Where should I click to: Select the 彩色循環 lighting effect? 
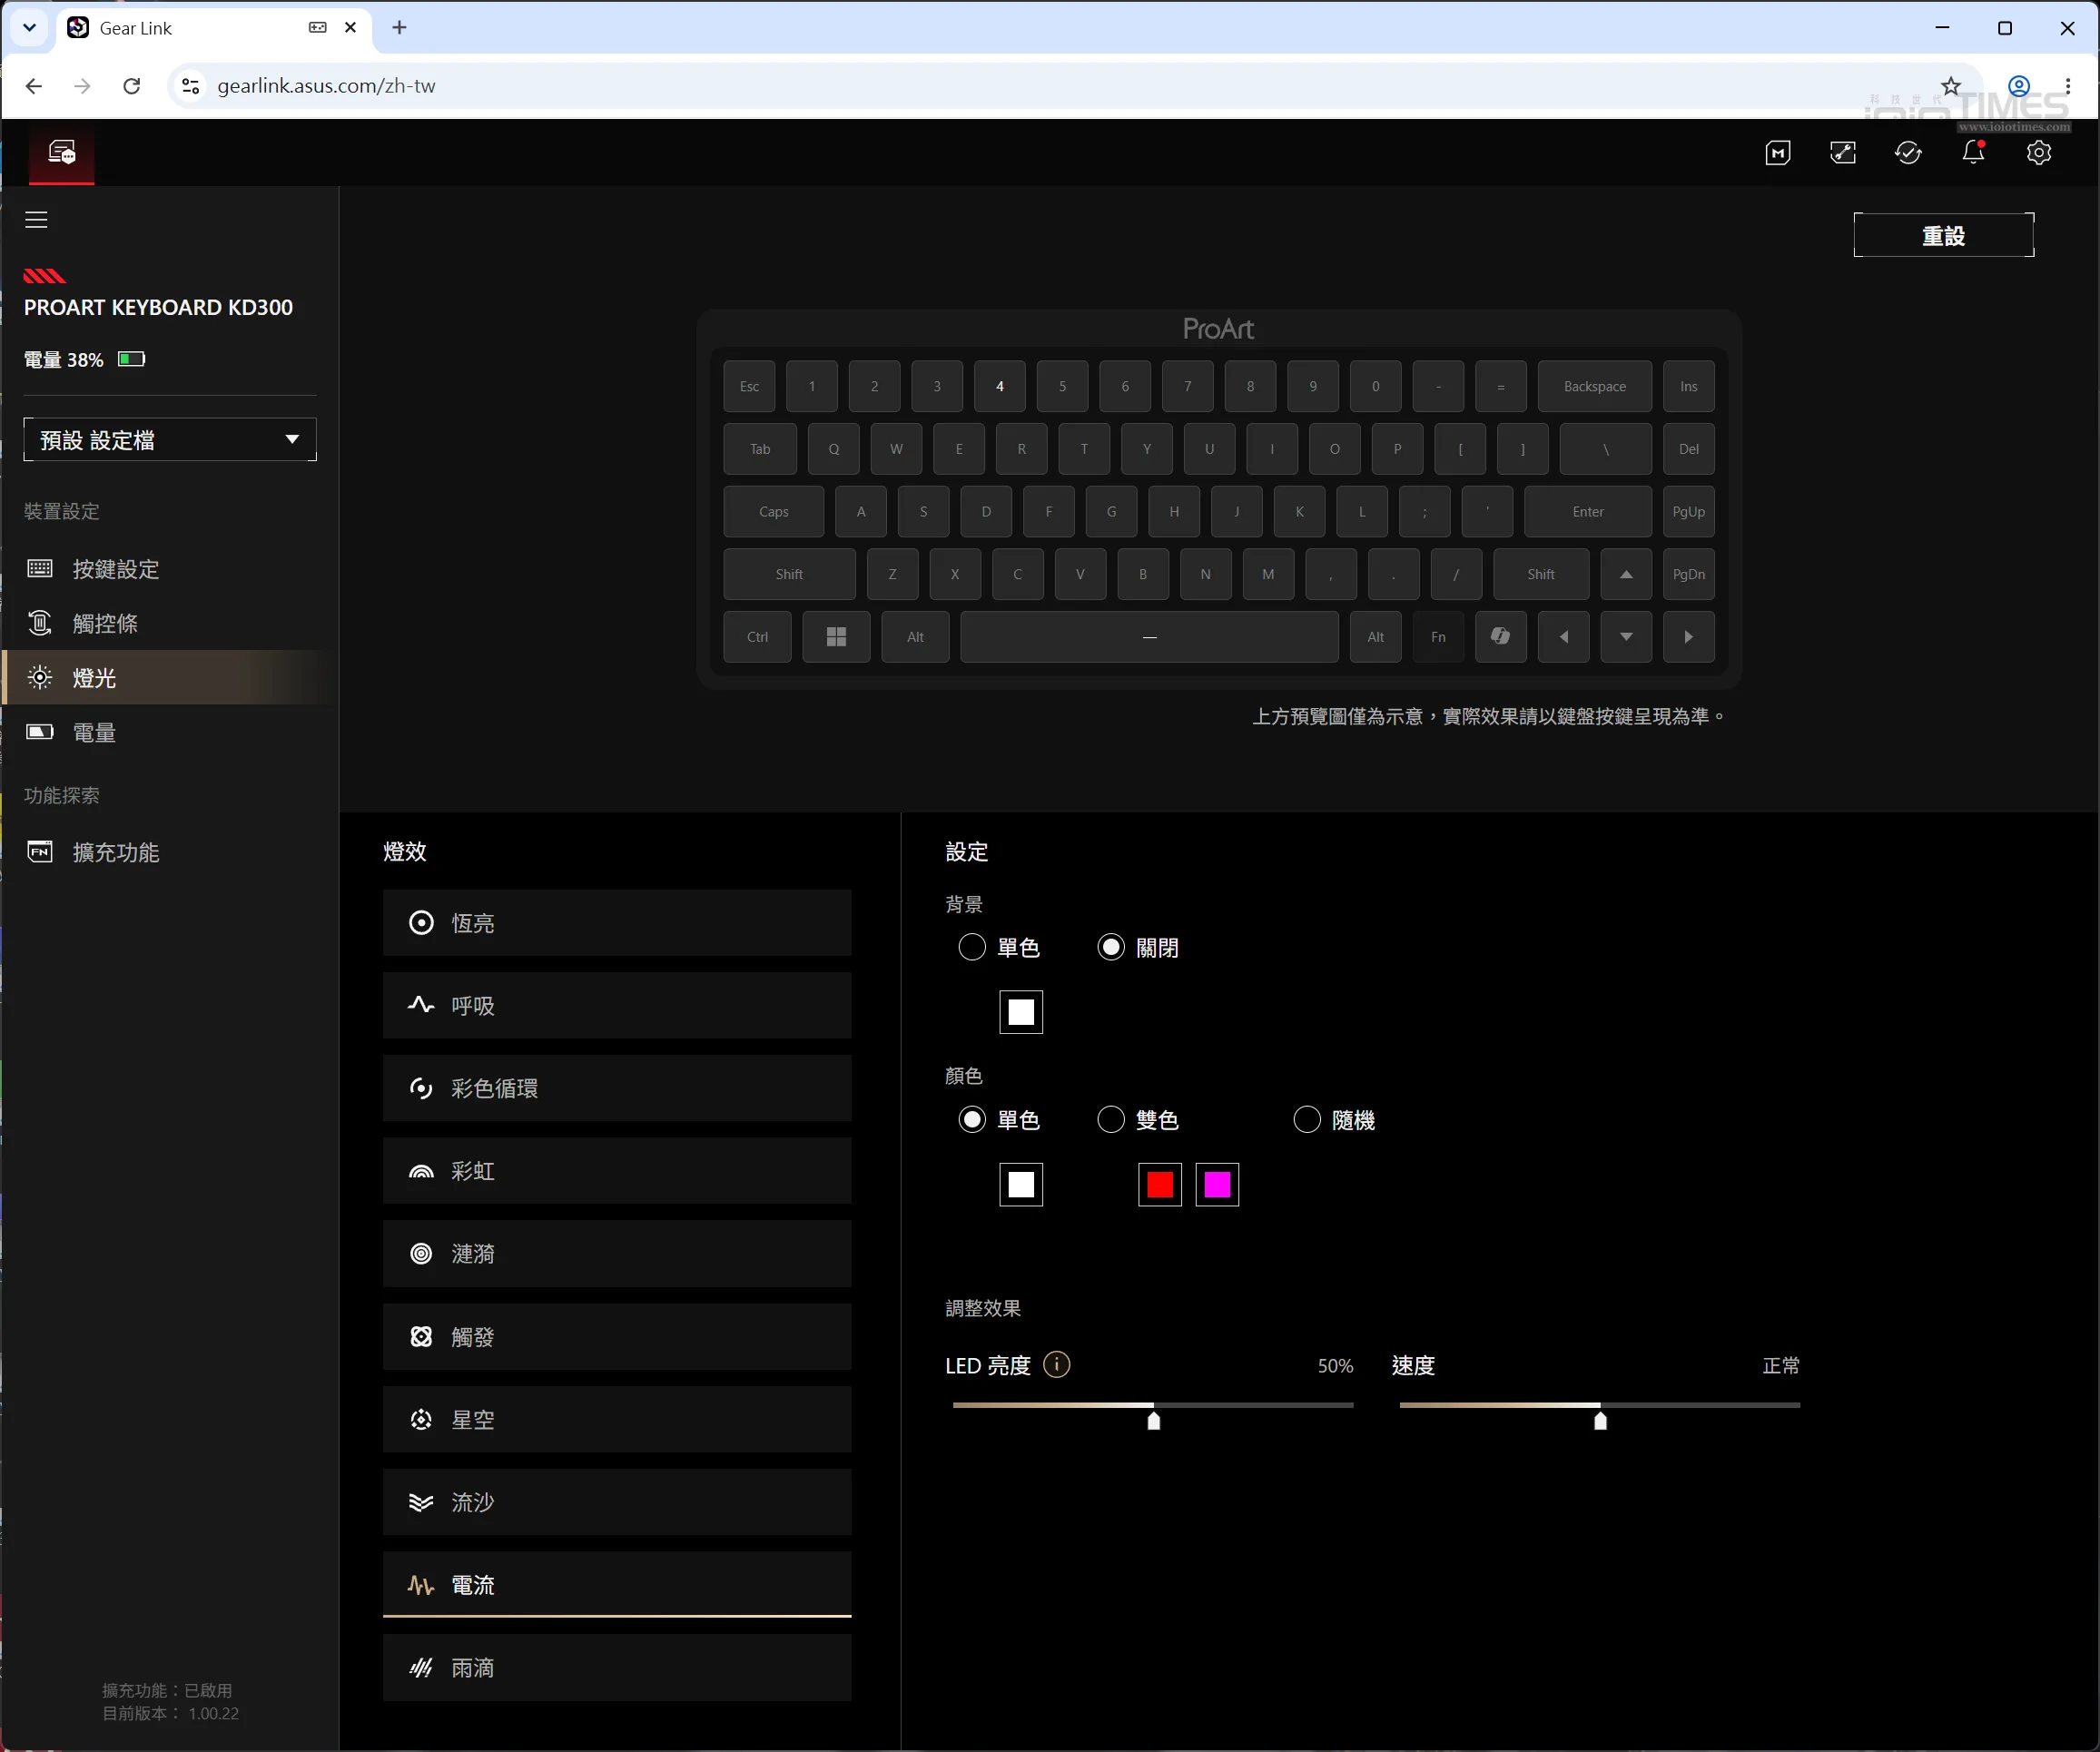(x=617, y=1088)
